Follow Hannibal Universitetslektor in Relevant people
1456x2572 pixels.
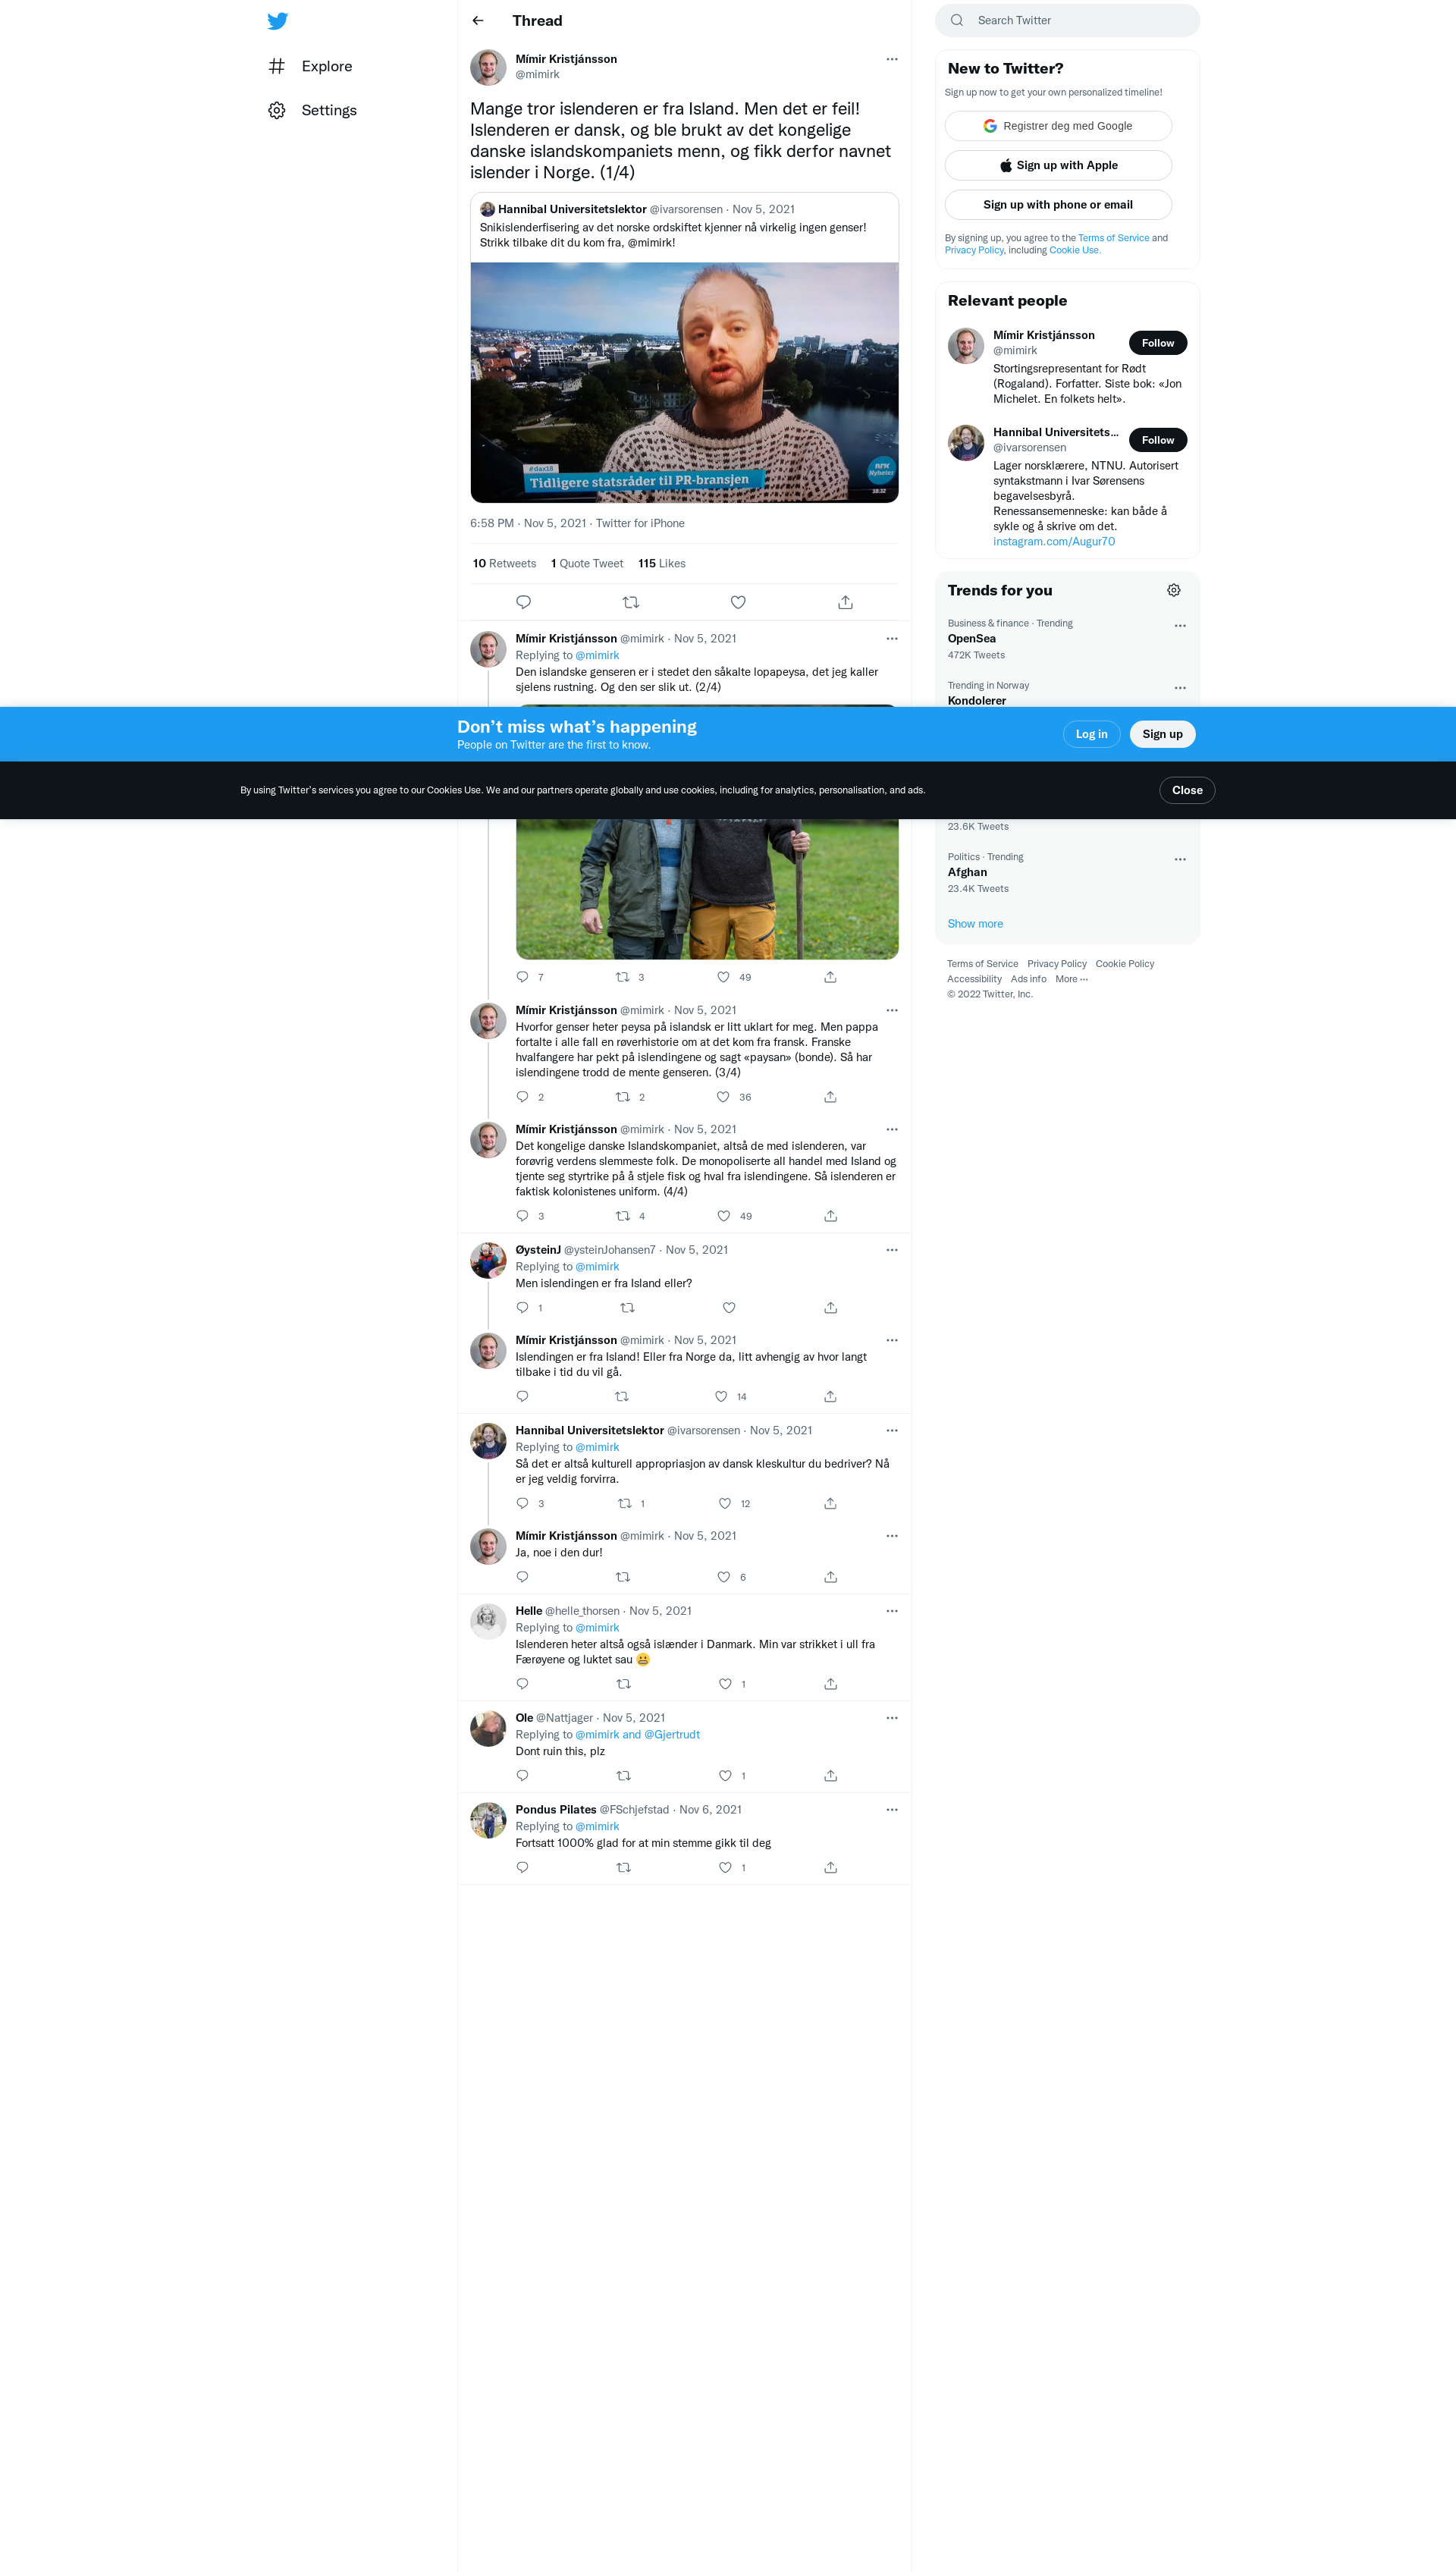click(1158, 440)
